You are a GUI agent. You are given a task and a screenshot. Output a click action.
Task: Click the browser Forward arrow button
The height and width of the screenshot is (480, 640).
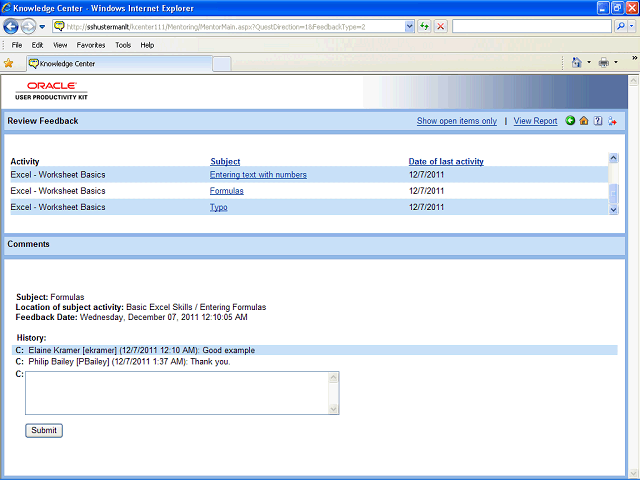28,27
